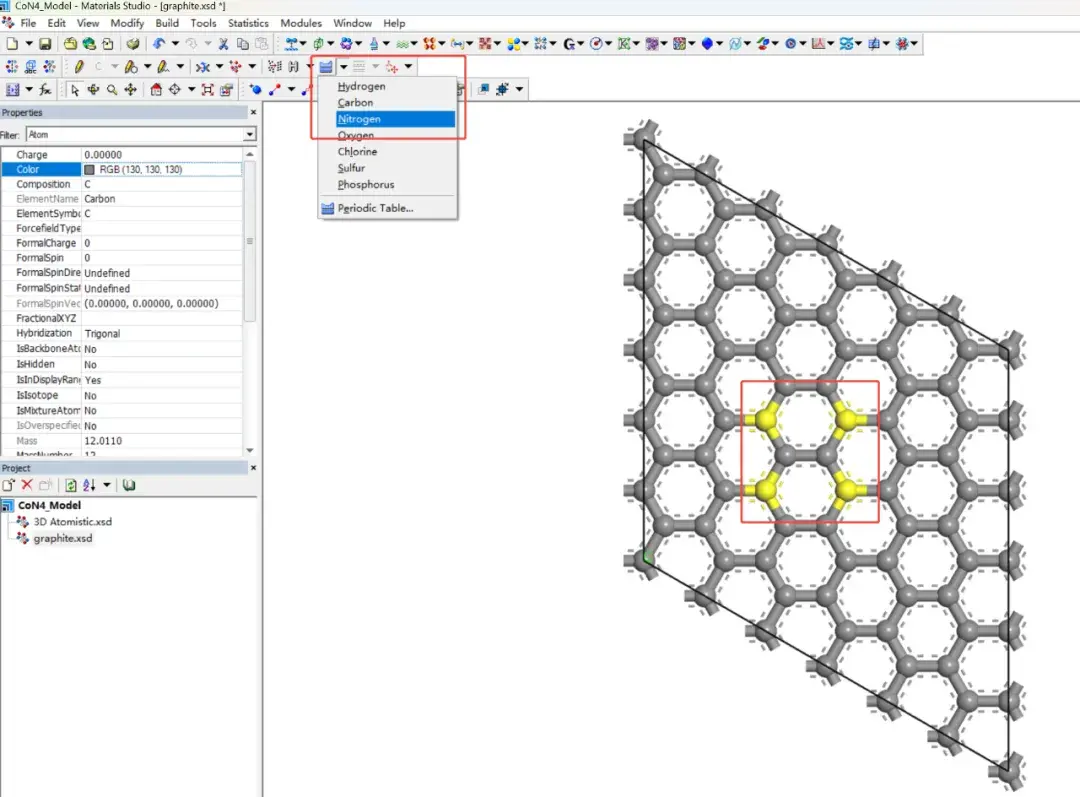
Task: Select Oxygen in the element dropdown menu
Action: tap(356, 135)
